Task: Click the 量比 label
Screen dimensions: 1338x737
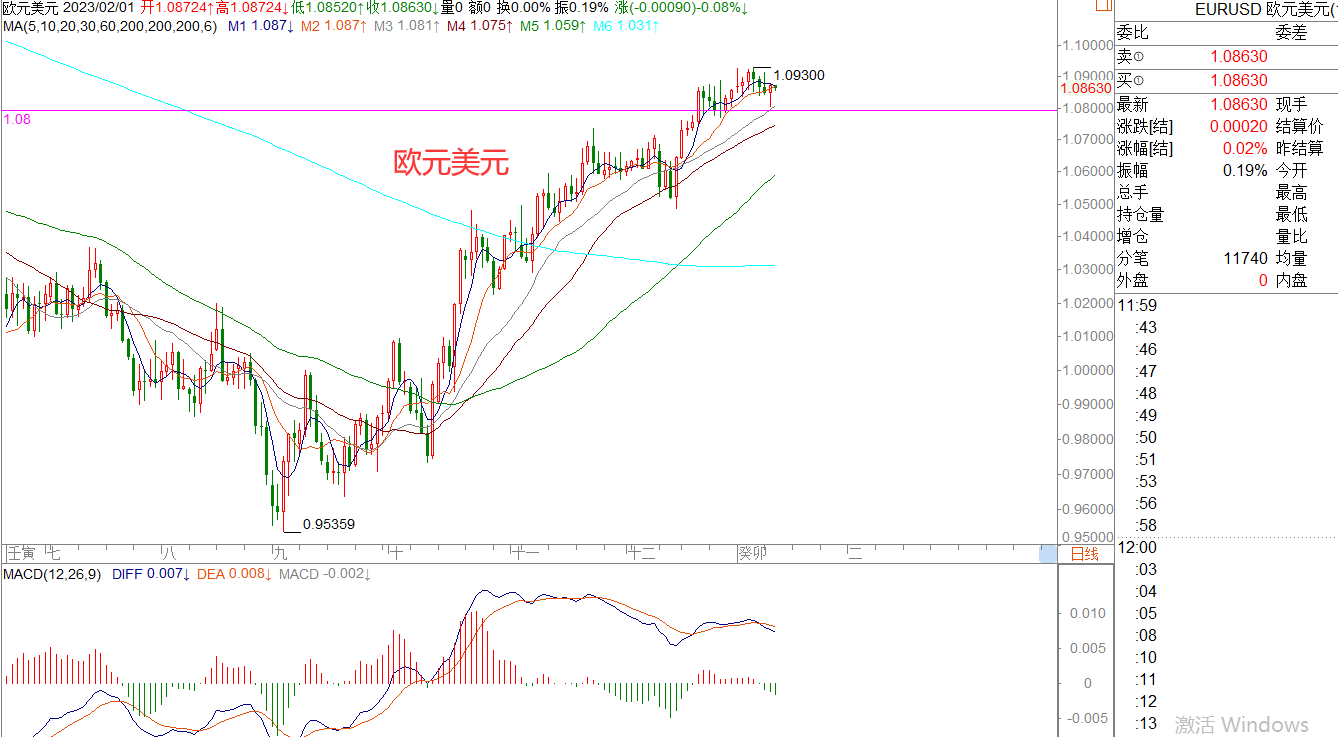Action: pyautogui.click(x=1291, y=236)
